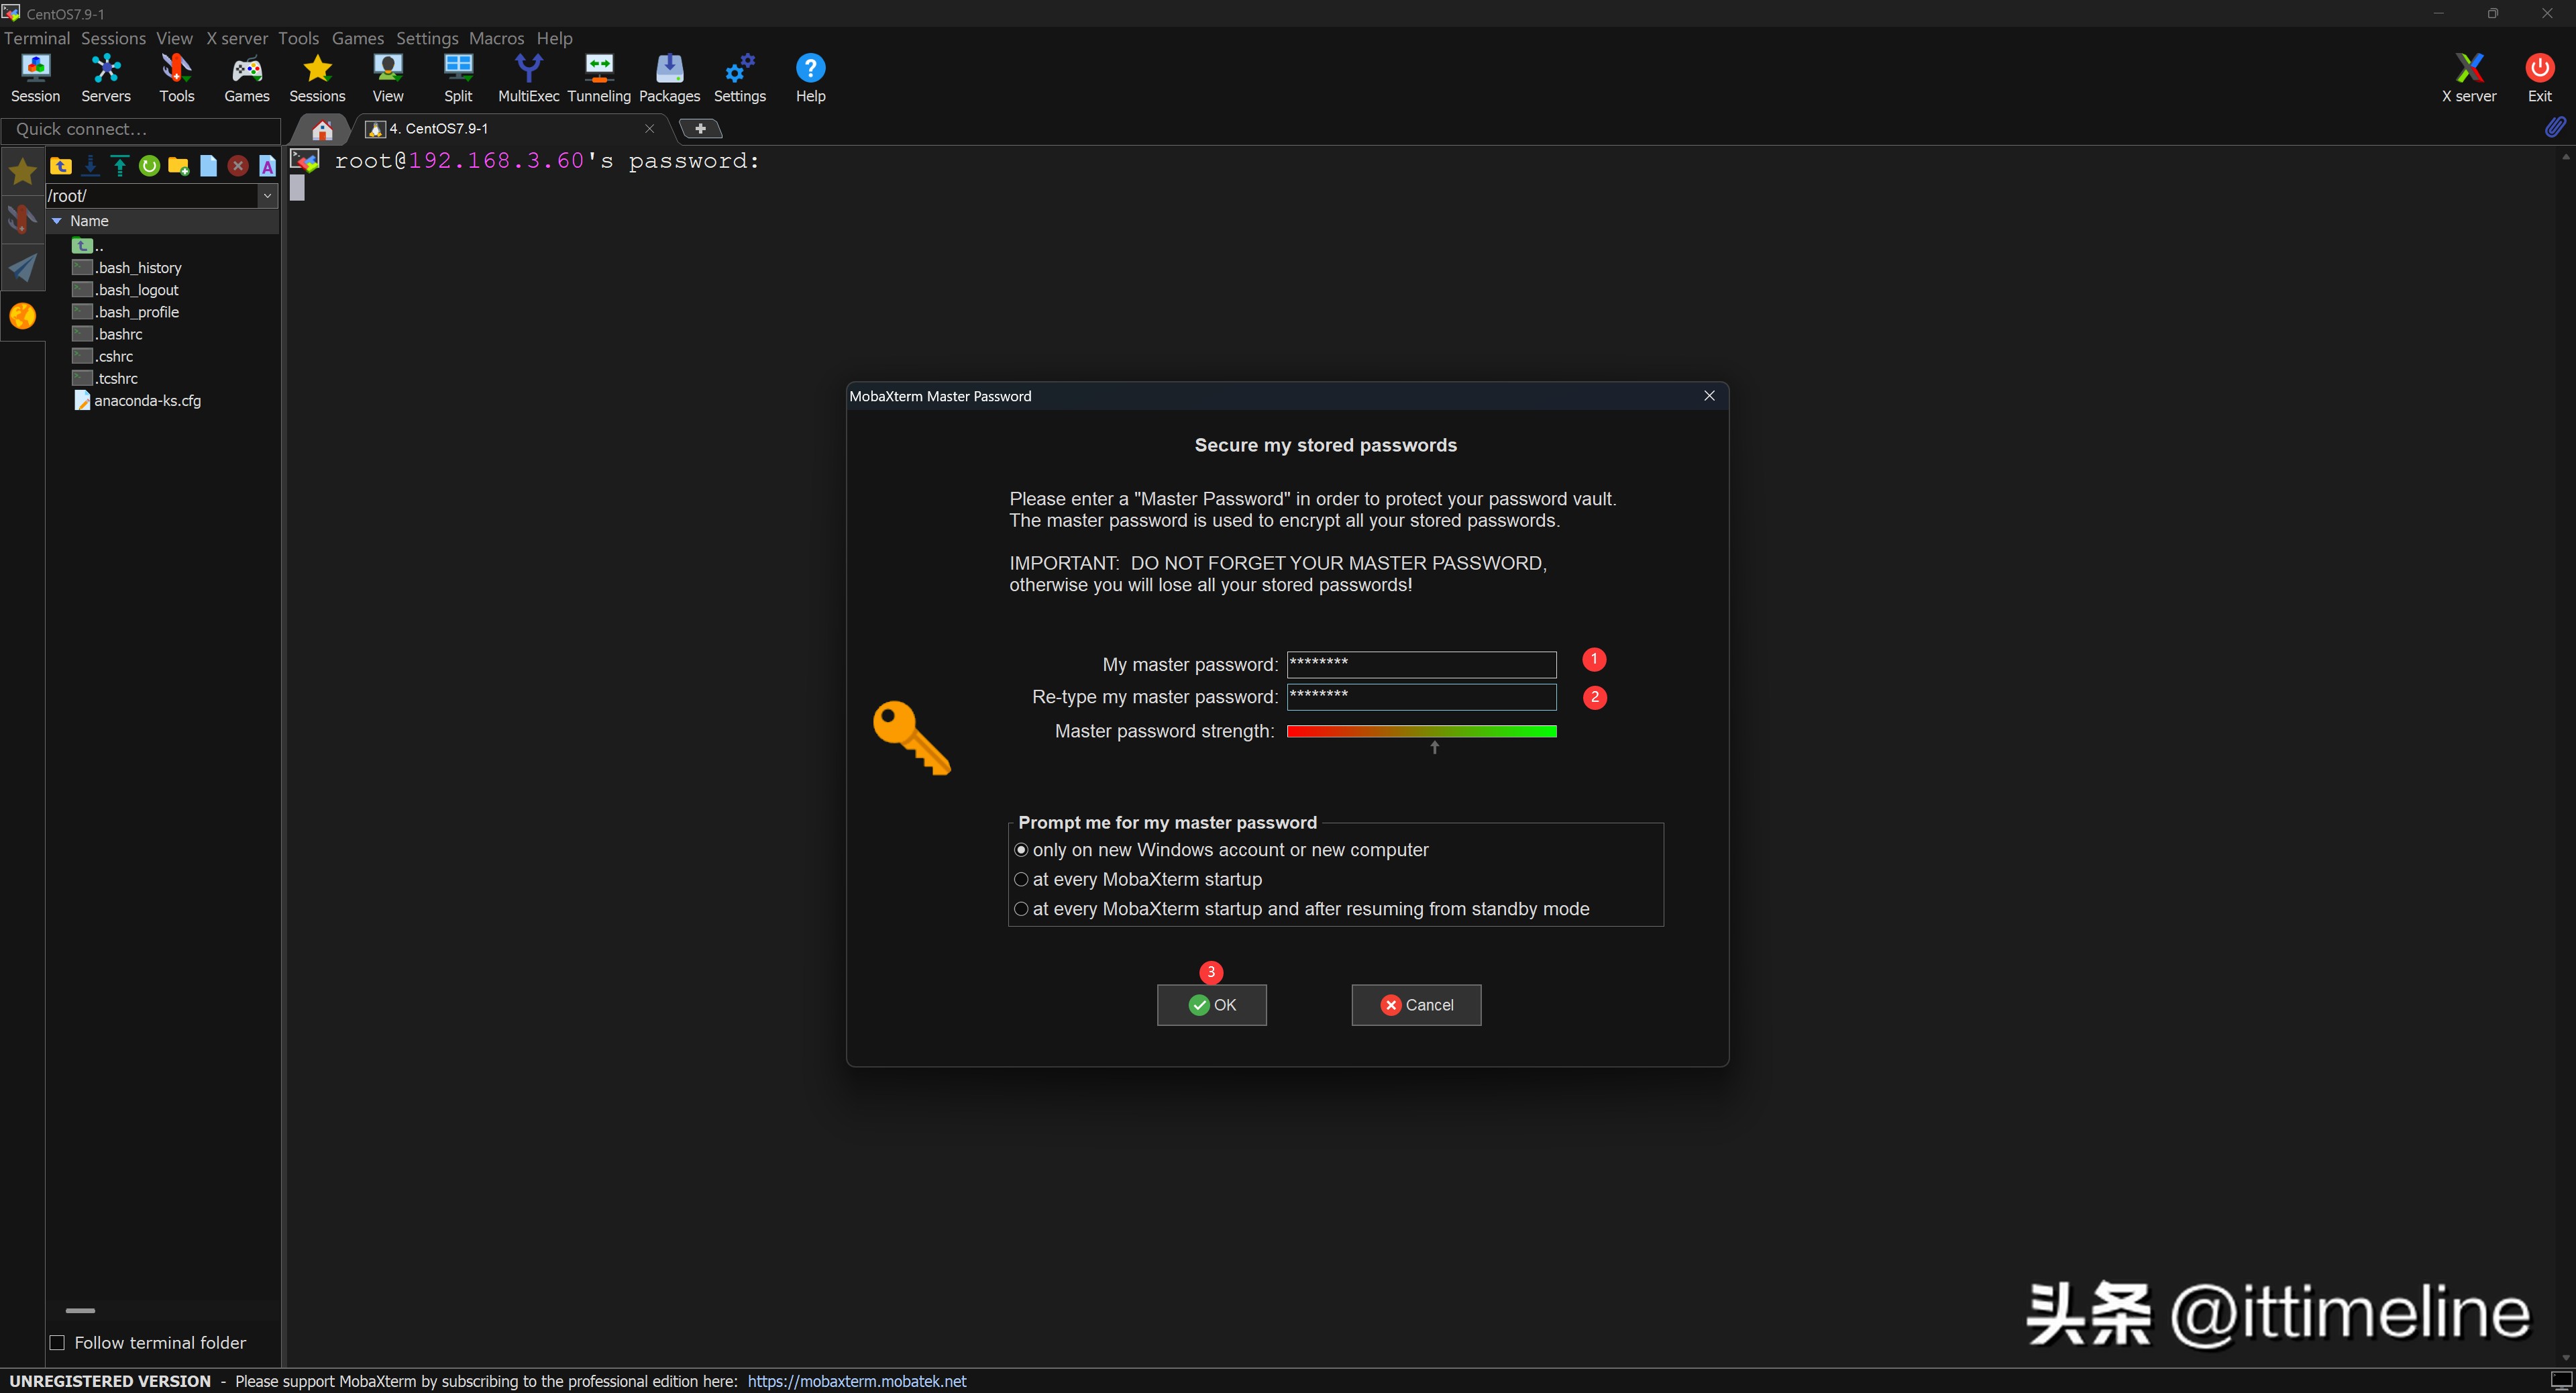The height and width of the screenshot is (1393, 2576).
Task: Click the green refresh icon in SFTP panel
Action: tap(149, 166)
